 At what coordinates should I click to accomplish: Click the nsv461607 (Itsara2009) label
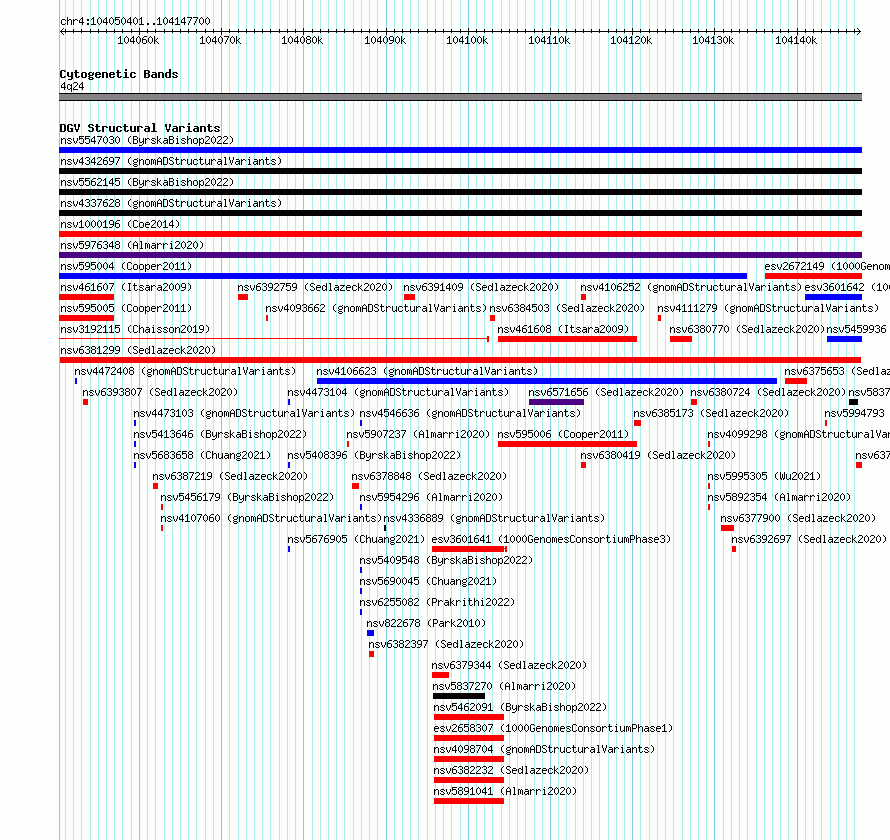126,287
